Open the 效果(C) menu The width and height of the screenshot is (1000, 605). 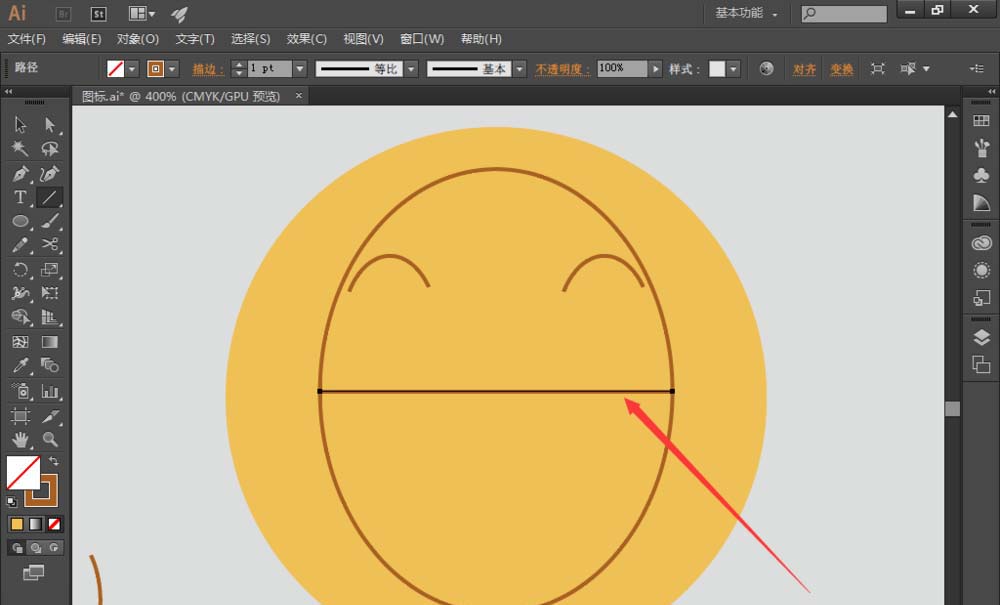click(x=307, y=39)
